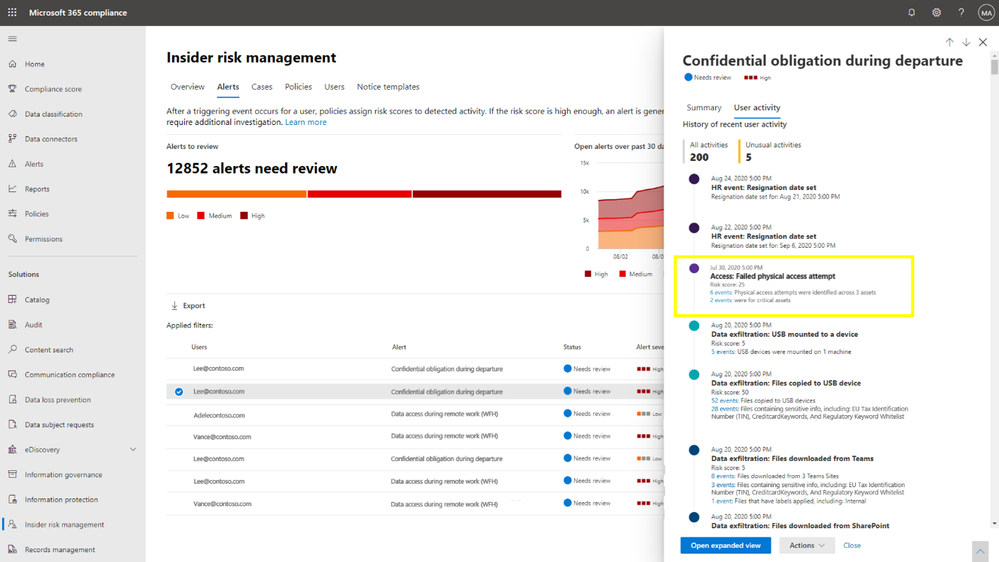Screen dimensions: 999x562
Task: Open 52 events files copied link
Action: (x=724, y=401)
